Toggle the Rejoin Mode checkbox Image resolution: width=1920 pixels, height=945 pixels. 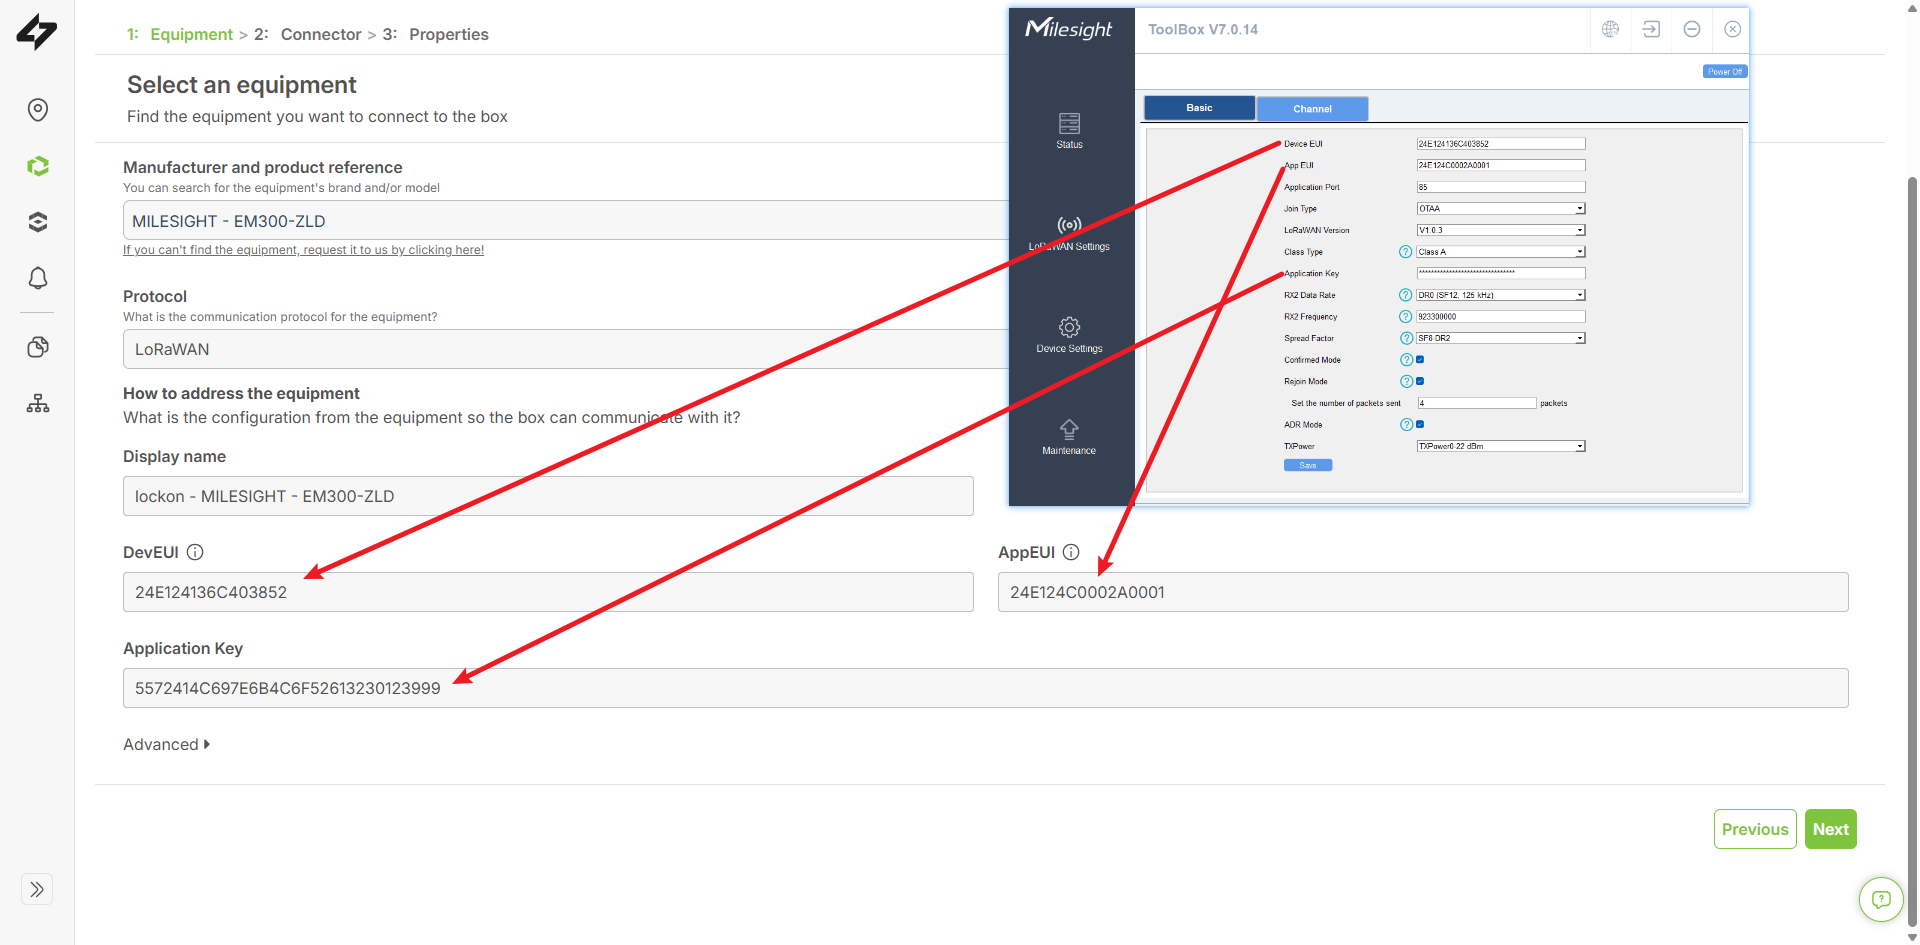tap(1420, 381)
